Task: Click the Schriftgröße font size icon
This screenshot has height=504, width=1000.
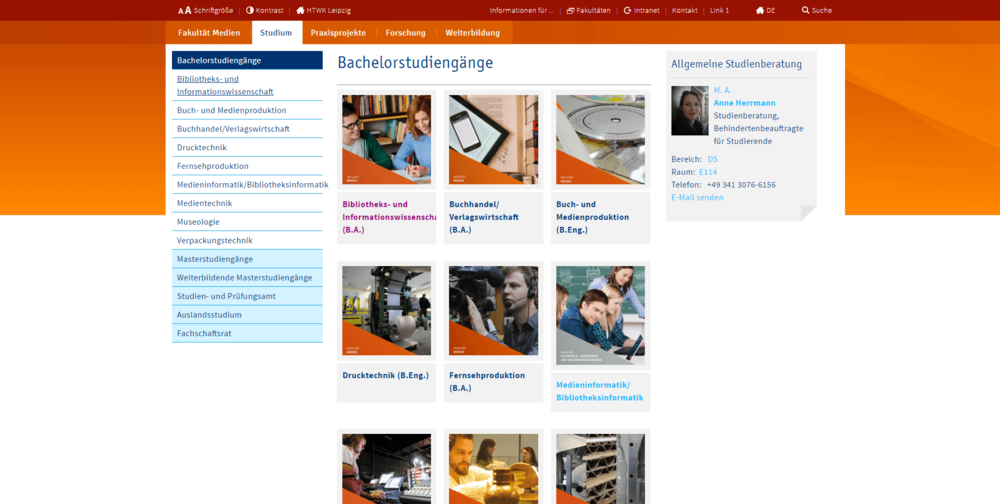Action: [x=184, y=10]
